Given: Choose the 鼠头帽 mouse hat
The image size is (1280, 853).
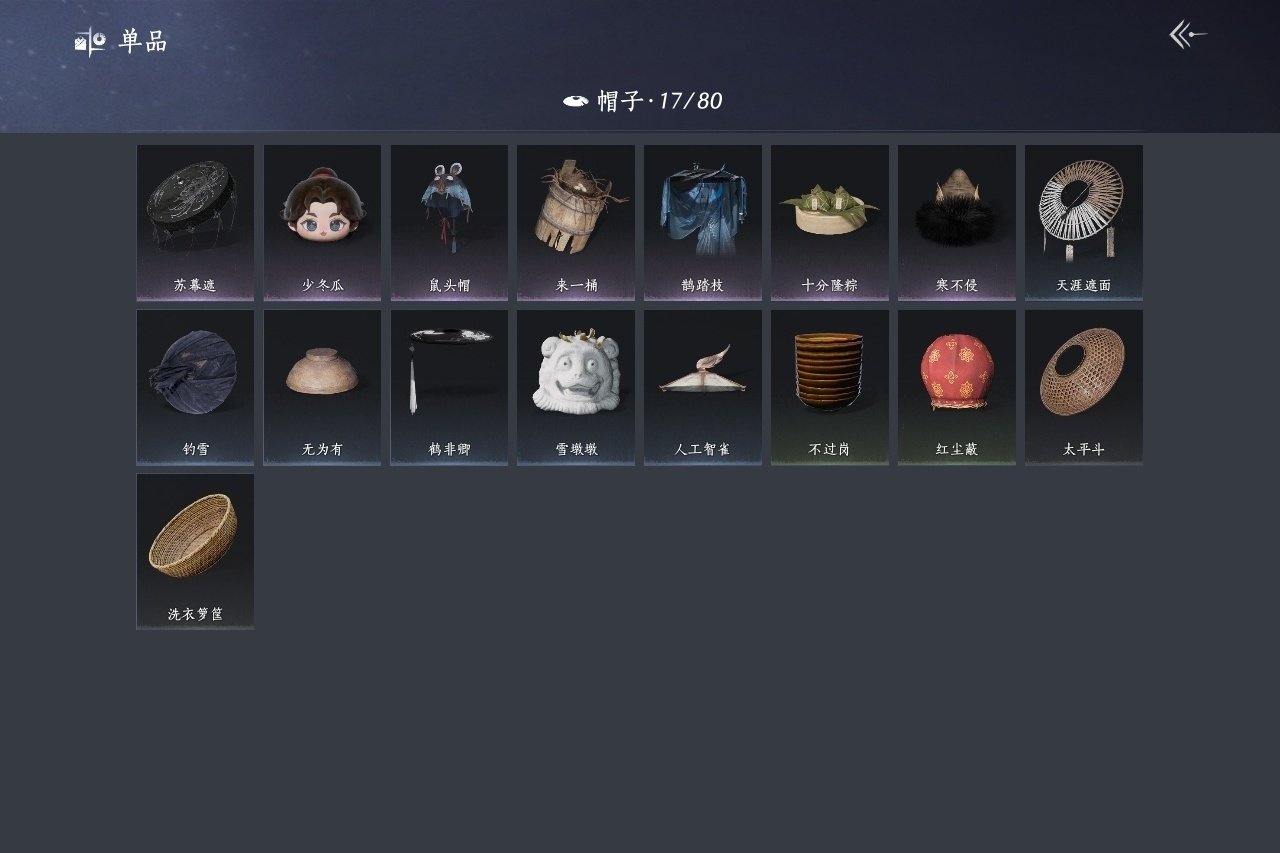Looking at the screenshot, I should click(449, 223).
